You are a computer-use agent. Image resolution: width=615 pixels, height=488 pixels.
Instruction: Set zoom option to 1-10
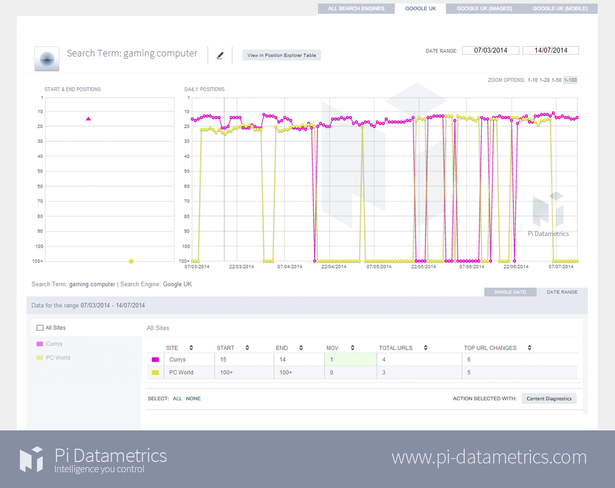pyautogui.click(x=532, y=80)
